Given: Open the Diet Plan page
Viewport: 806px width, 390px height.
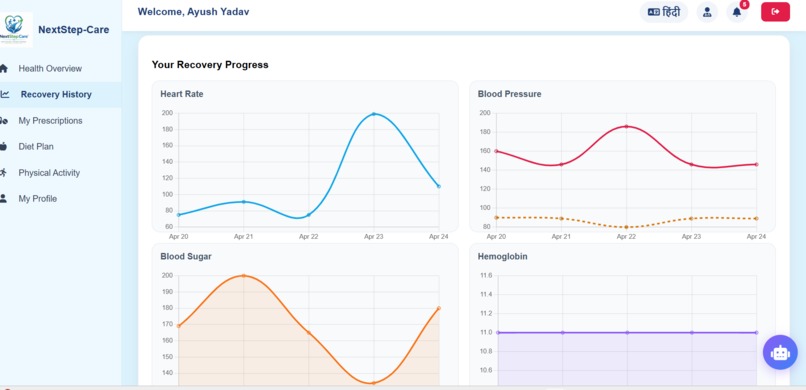Looking at the screenshot, I should pos(36,146).
